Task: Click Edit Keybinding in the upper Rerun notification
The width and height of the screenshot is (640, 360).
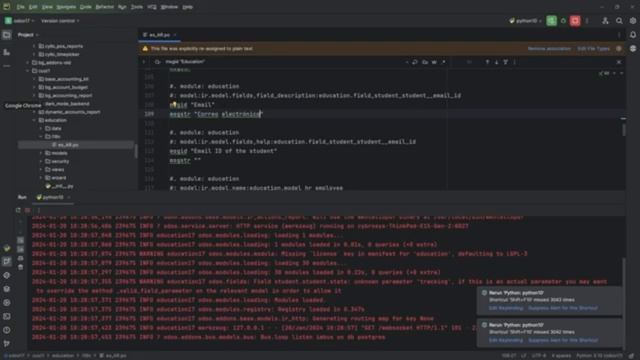Action: (x=506, y=308)
